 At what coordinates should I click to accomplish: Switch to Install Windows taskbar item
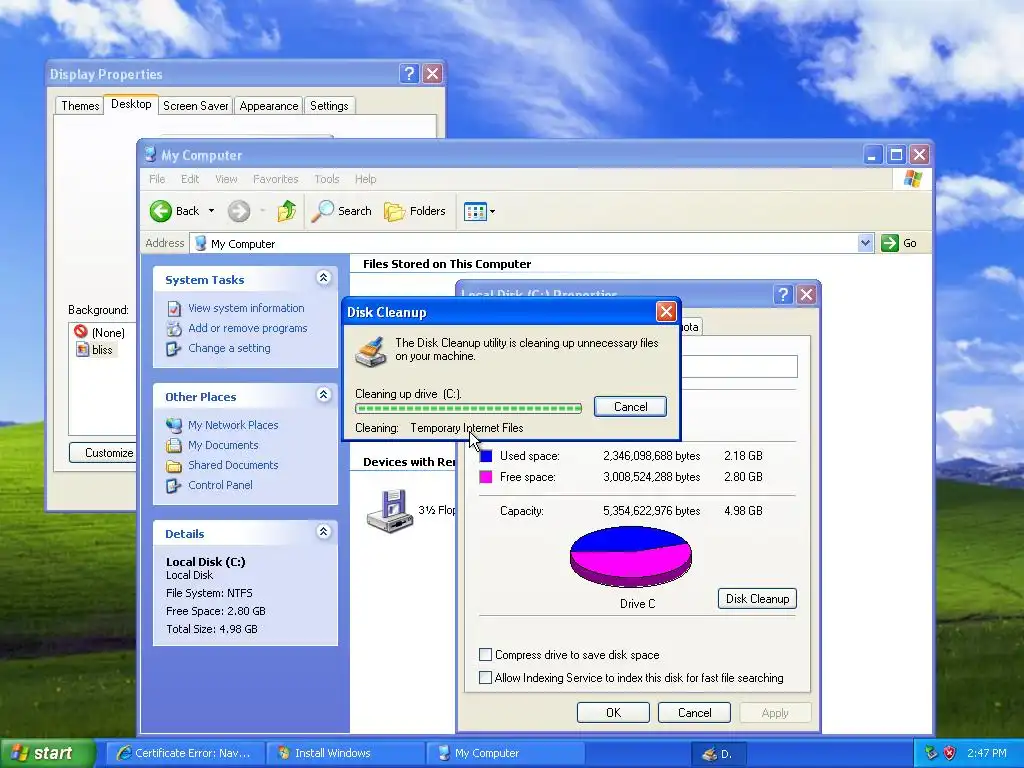click(x=346, y=753)
